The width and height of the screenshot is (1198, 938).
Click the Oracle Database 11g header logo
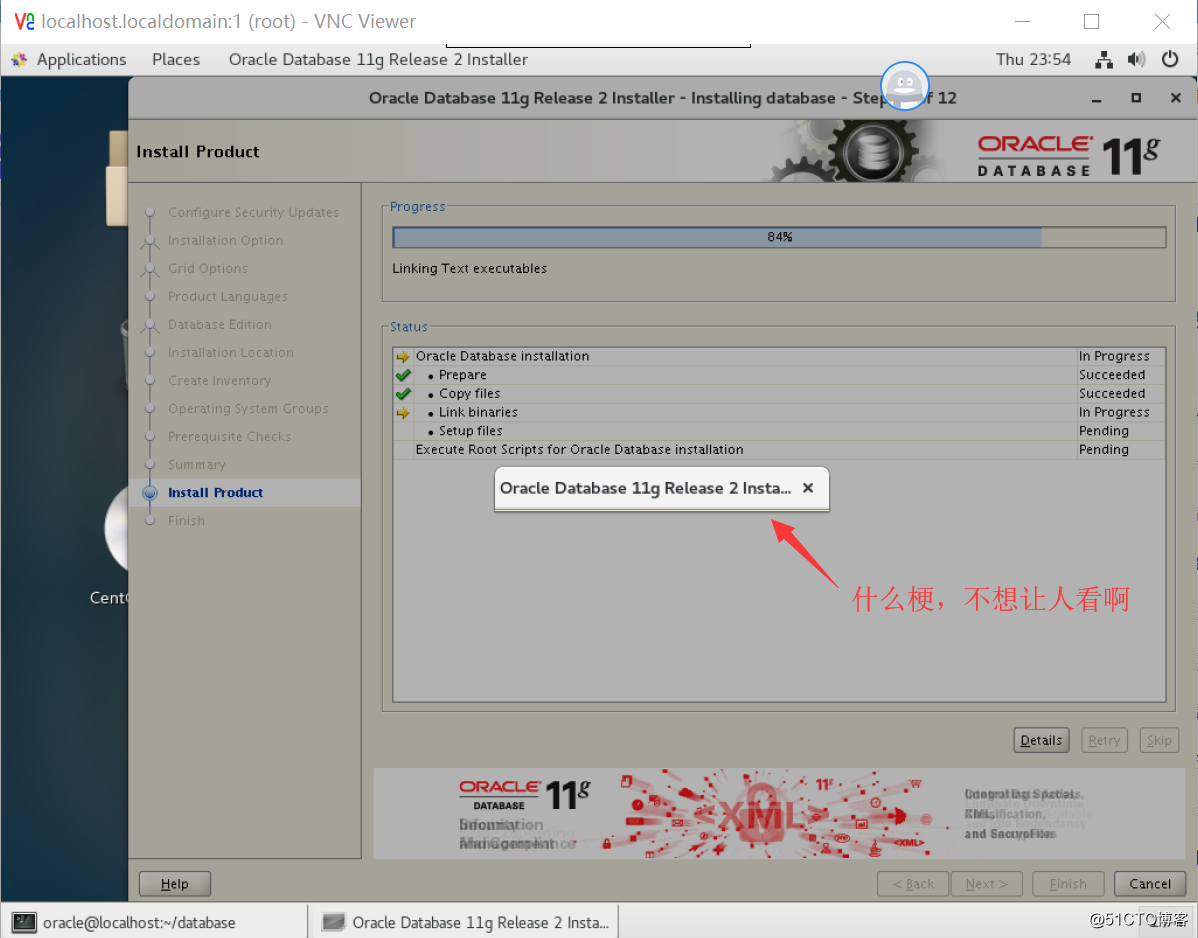[1068, 155]
